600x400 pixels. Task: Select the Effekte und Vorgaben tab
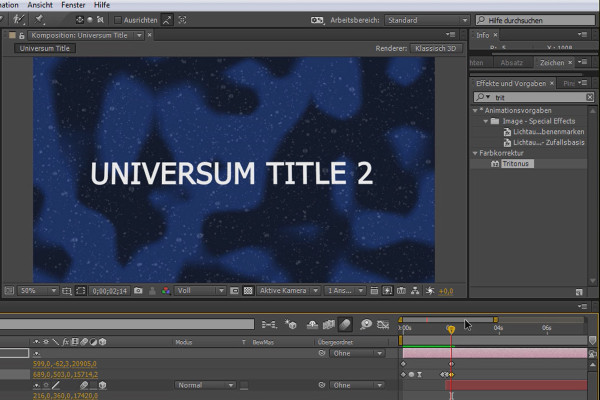point(511,83)
